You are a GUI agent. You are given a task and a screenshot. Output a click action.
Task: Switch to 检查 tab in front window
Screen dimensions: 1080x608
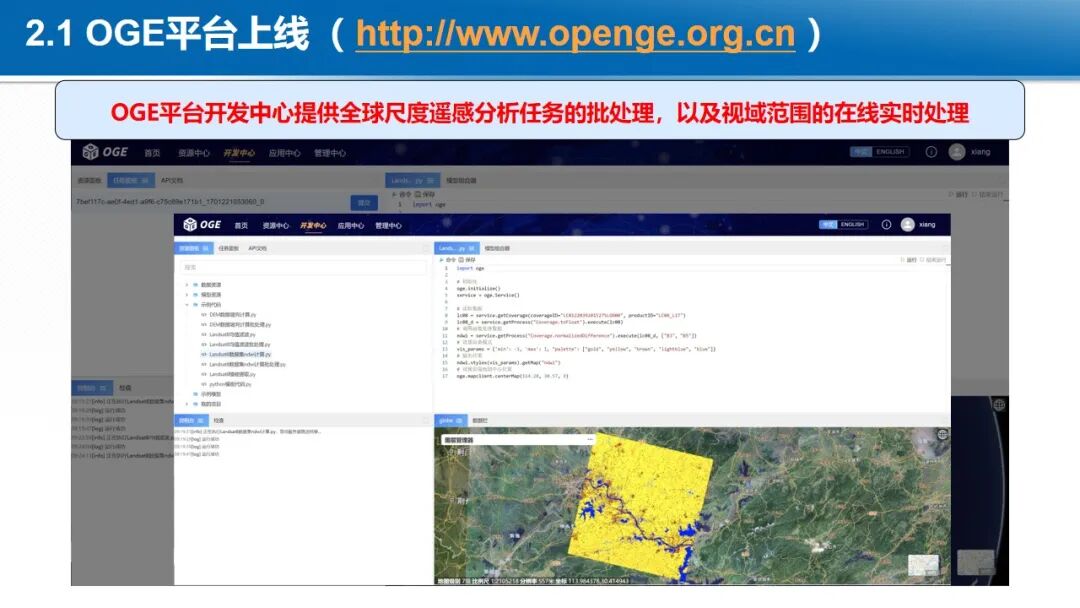[218, 420]
